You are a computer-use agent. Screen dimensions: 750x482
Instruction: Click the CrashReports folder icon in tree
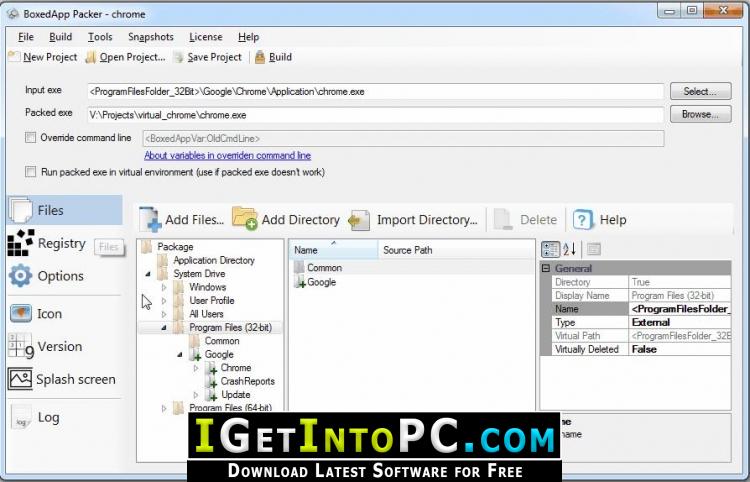tap(210, 381)
